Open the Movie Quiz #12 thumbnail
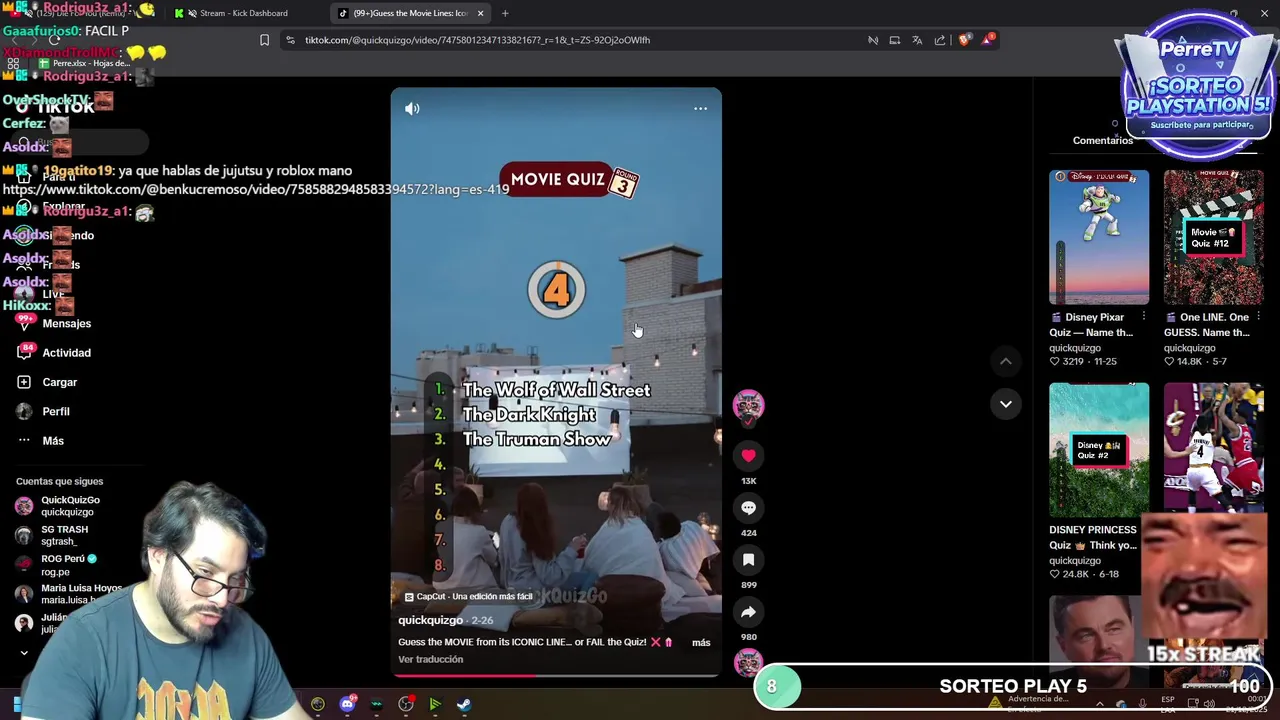The image size is (1280, 720). click(x=1213, y=237)
